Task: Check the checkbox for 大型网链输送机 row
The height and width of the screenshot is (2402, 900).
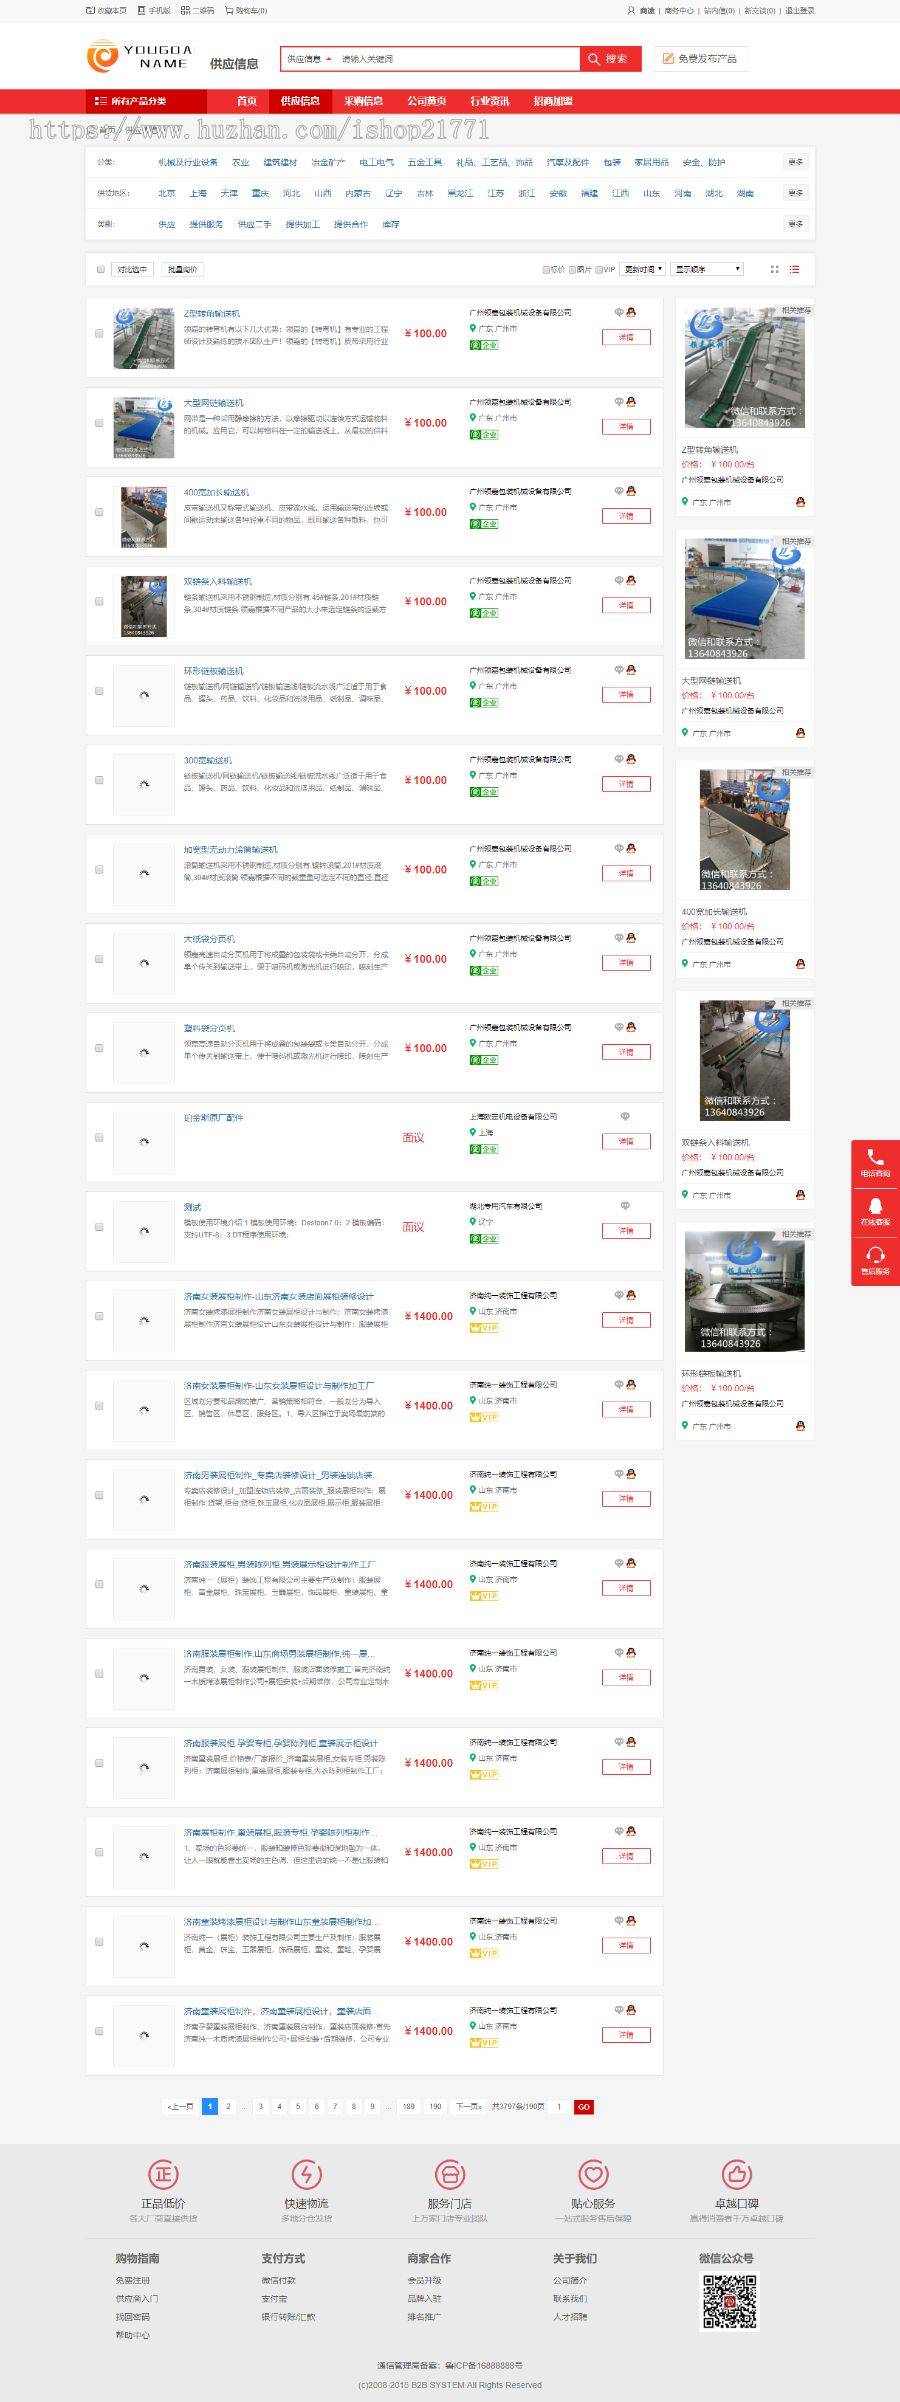Action: click(x=99, y=423)
